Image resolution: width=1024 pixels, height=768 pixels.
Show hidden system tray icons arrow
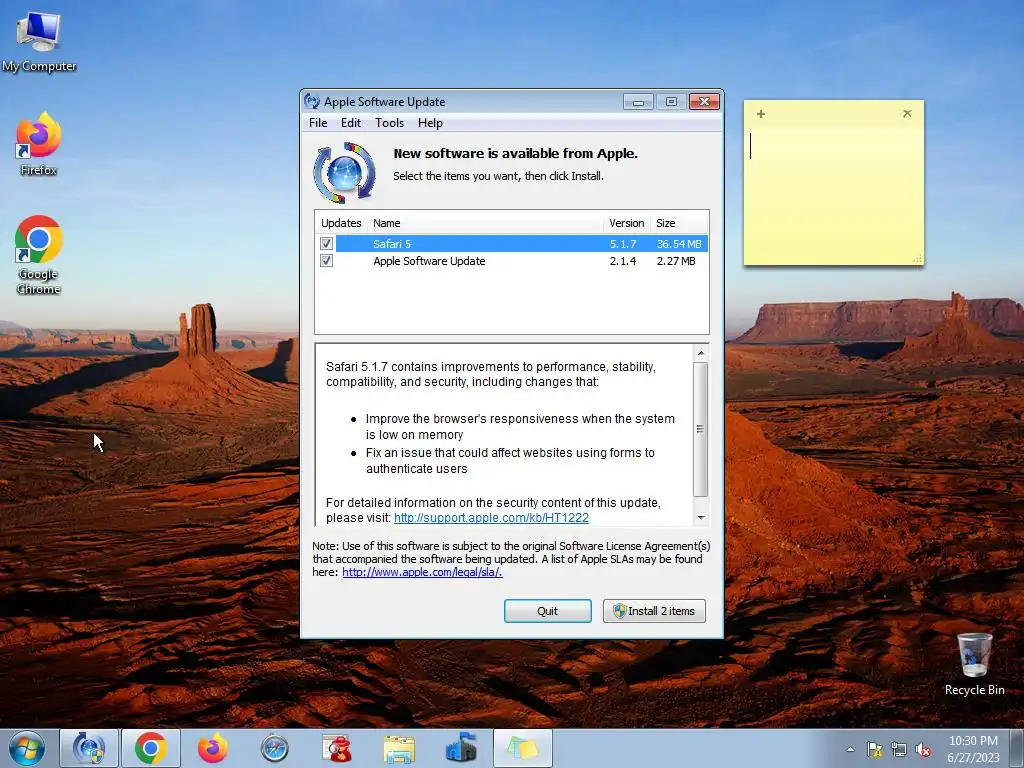pyautogui.click(x=850, y=749)
